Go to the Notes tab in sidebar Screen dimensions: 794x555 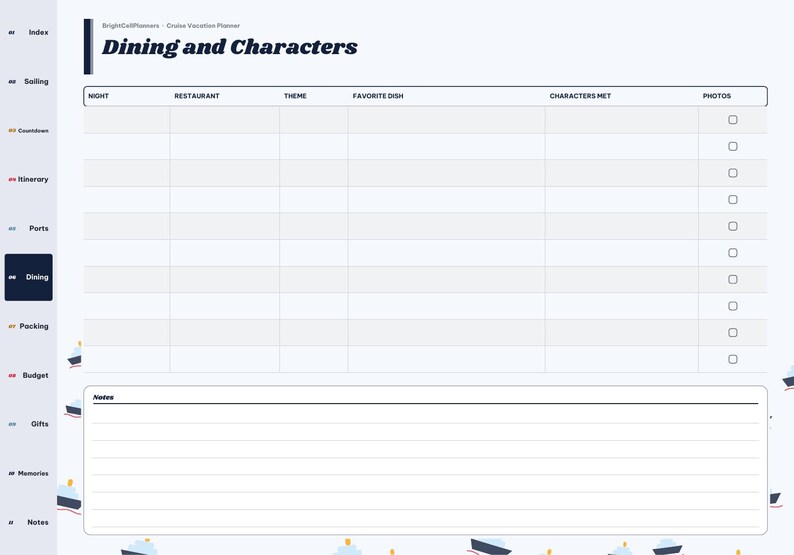coord(28,522)
